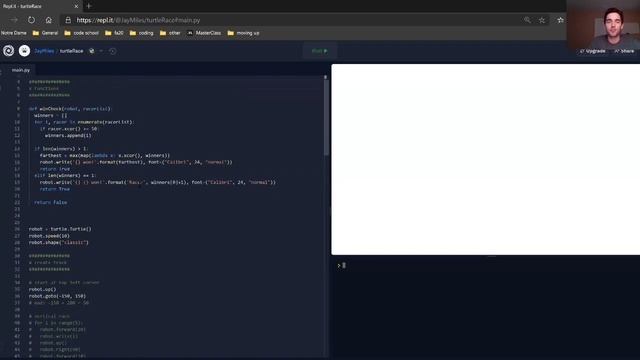Click the white turtle output canvas
Screen dimensions: 640x360
(486, 159)
